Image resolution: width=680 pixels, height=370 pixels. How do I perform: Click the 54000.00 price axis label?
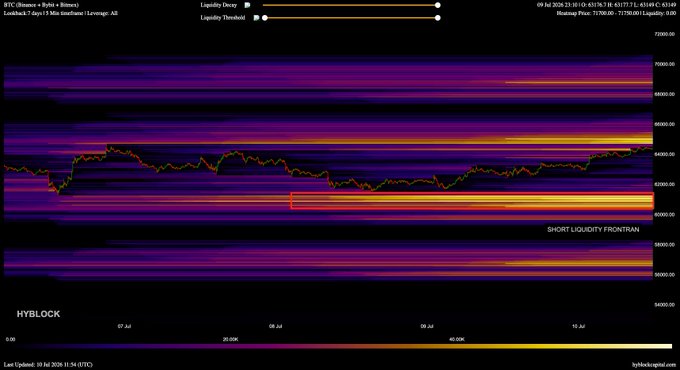click(x=665, y=305)
